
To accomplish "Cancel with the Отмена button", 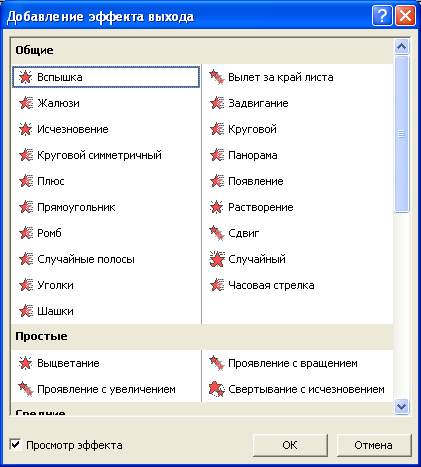I will click(x=373, y=445).
